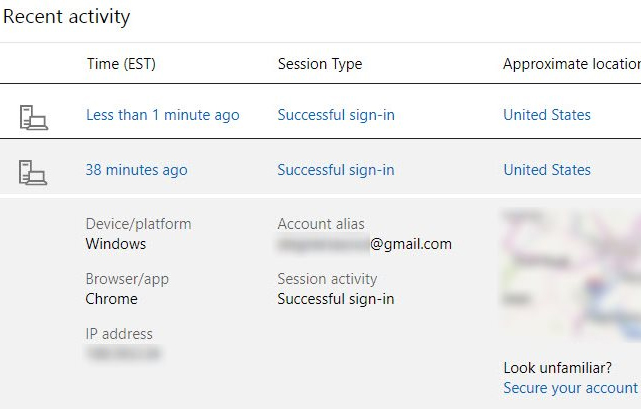Click the 'Approximate location' column header

570,64
